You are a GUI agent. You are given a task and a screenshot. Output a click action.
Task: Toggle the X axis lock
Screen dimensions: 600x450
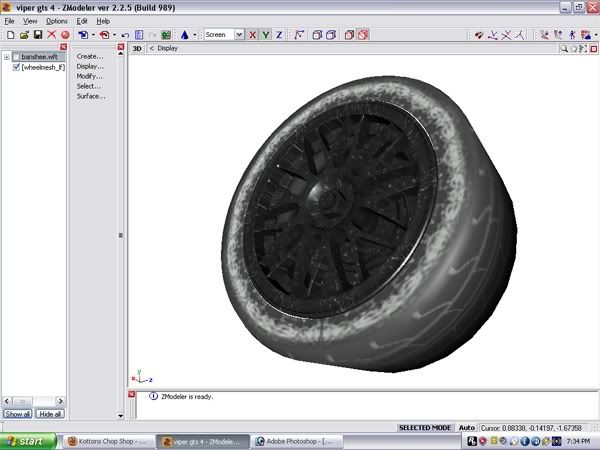(252, 34)
